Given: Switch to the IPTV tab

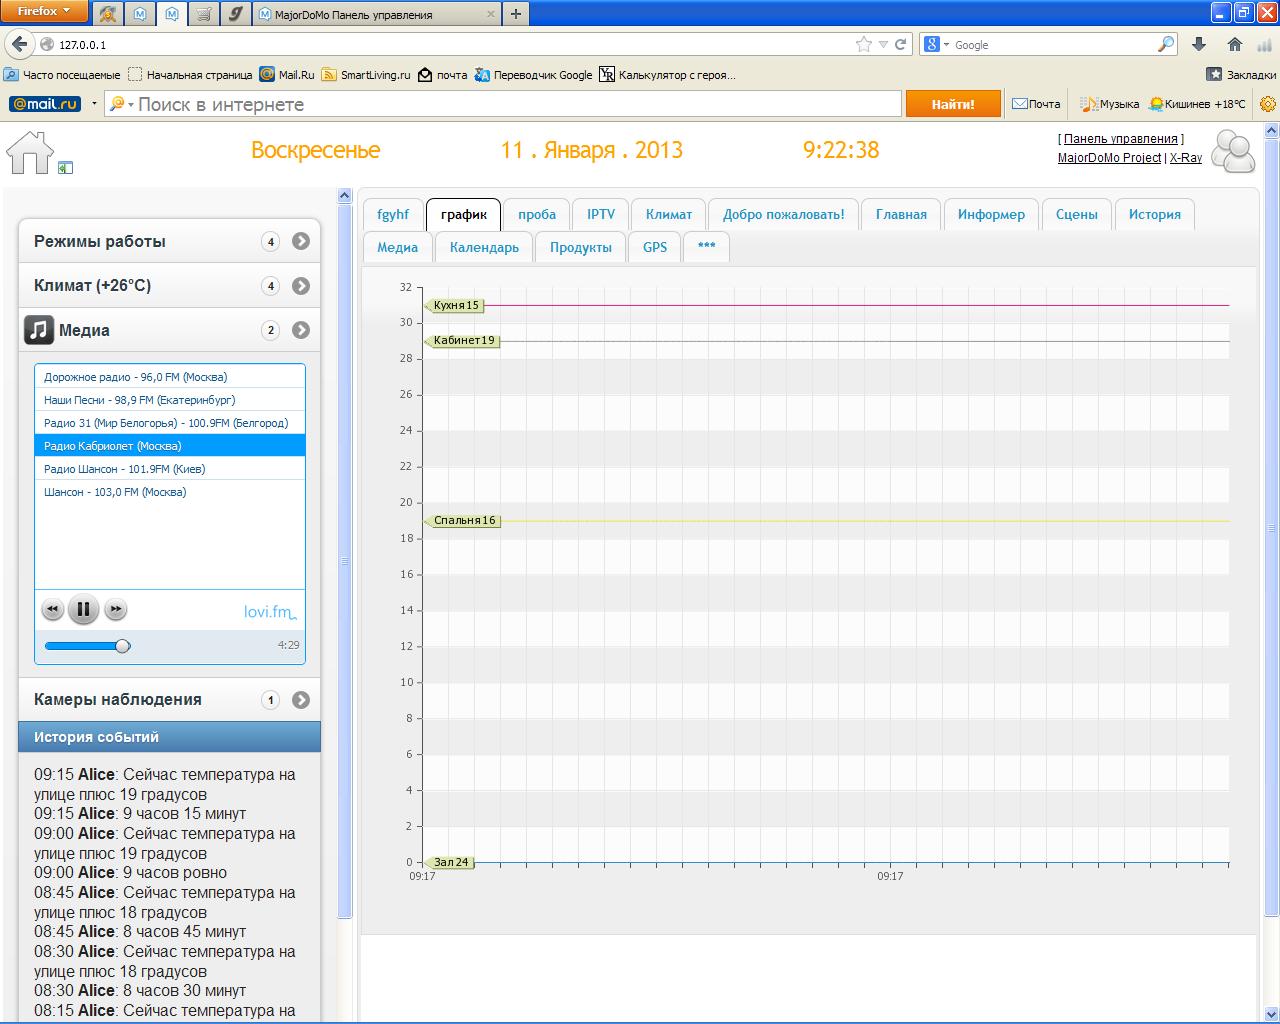Looking at the screenshot, I should 601,214.
